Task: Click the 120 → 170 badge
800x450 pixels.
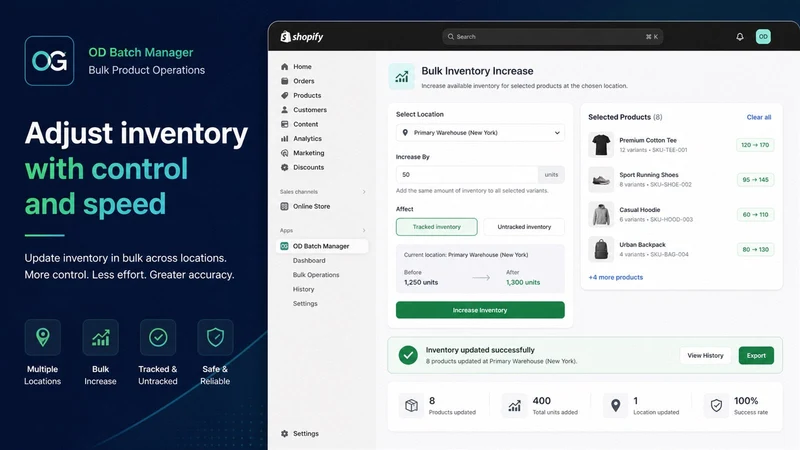Action: coord(755,145)
